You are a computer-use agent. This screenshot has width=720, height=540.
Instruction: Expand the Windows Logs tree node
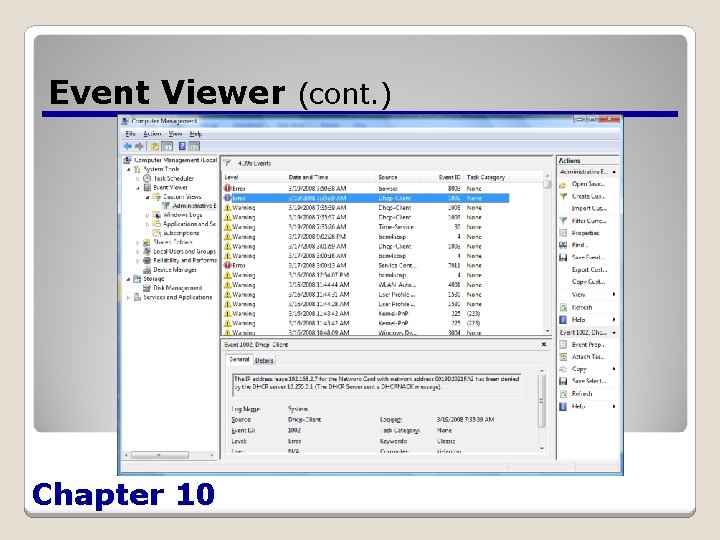(147, 215)
